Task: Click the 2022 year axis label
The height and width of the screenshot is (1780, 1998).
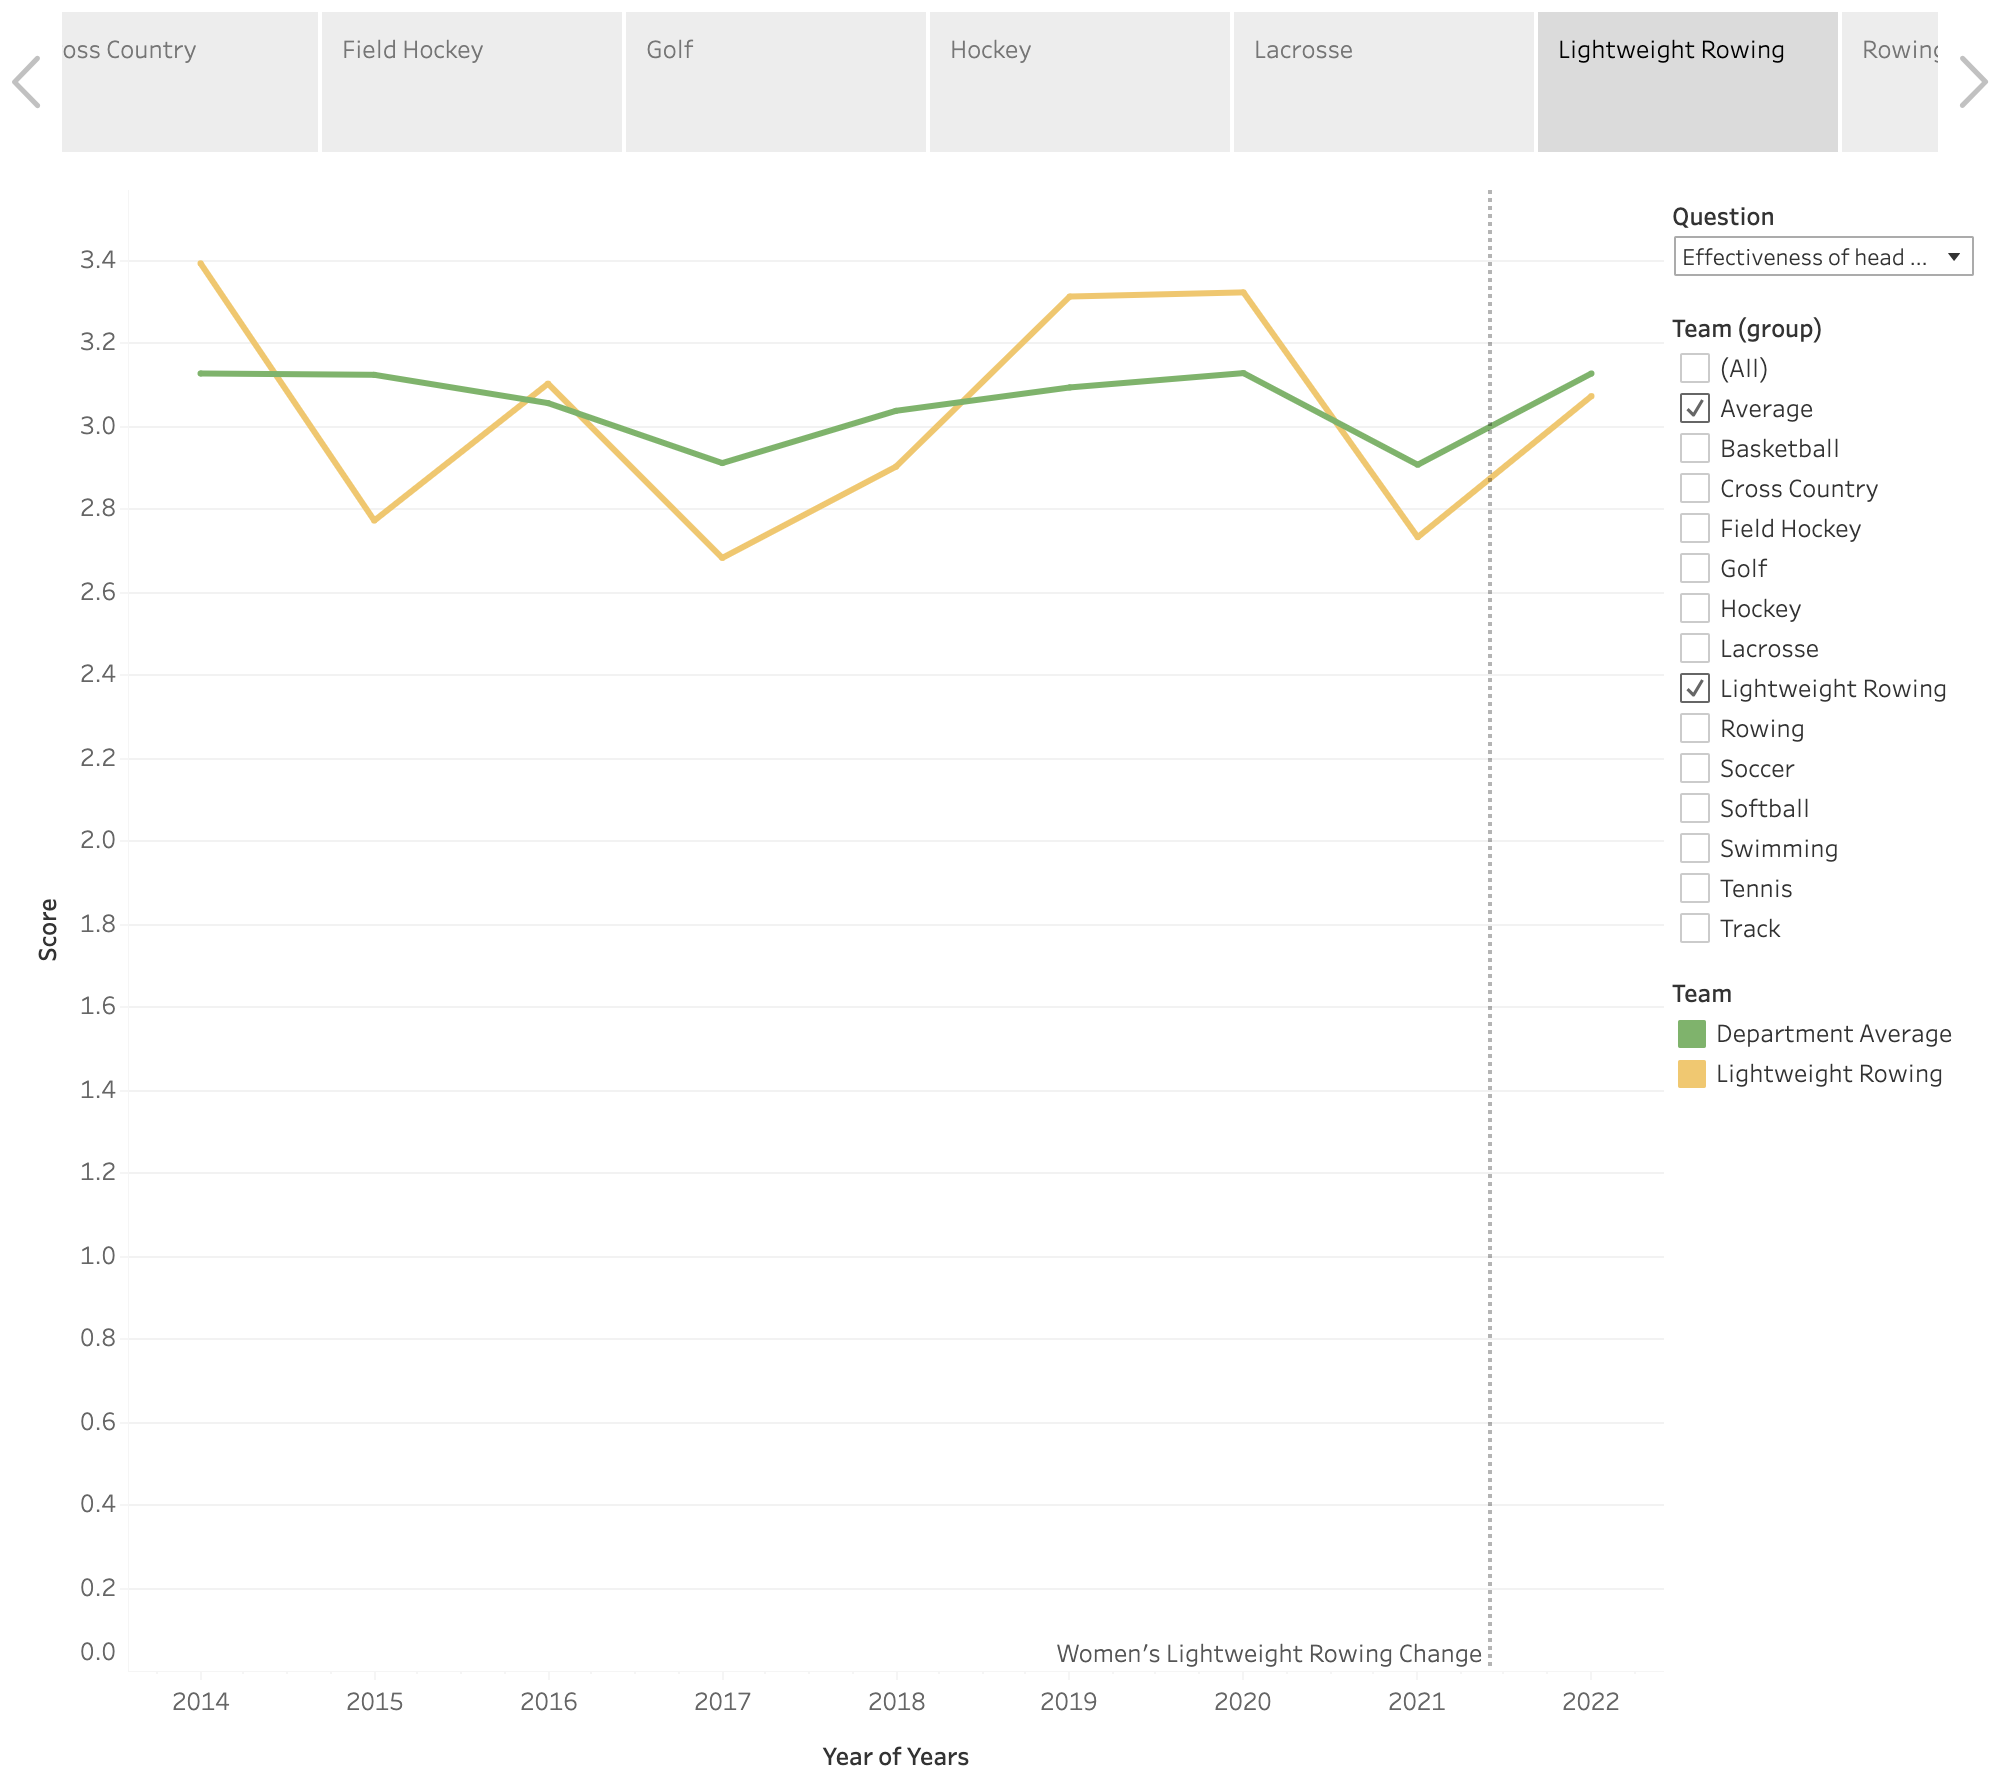Action: pos(1590,1701)
